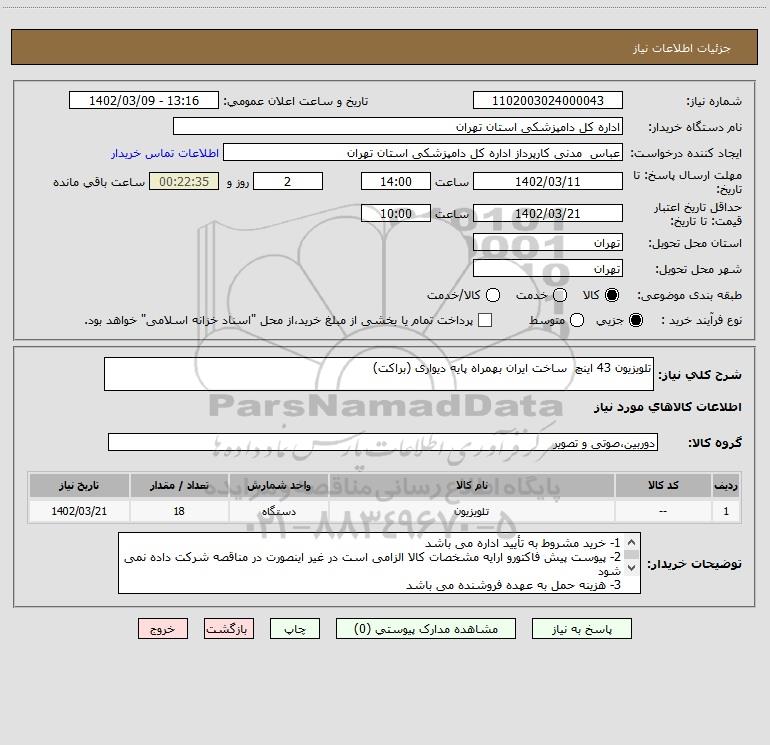Click the دستگاه unit cell
This screenshot has height=745, width=770.
278,511
